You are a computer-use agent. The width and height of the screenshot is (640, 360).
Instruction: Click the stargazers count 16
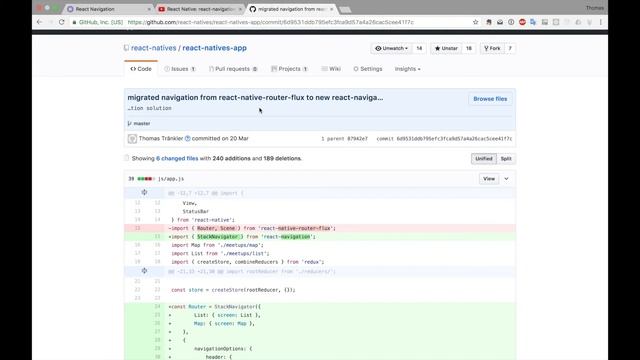[469, 48]
